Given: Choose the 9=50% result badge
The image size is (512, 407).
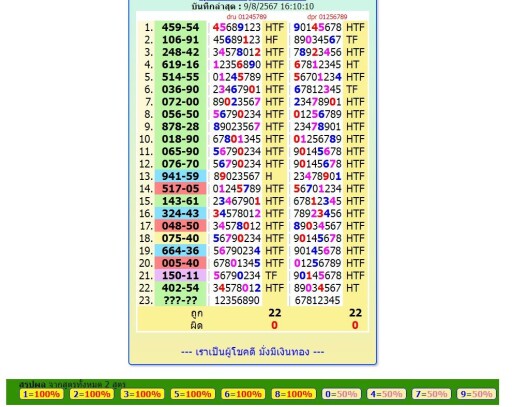Looking at the screenshot, I should point(476,394).
